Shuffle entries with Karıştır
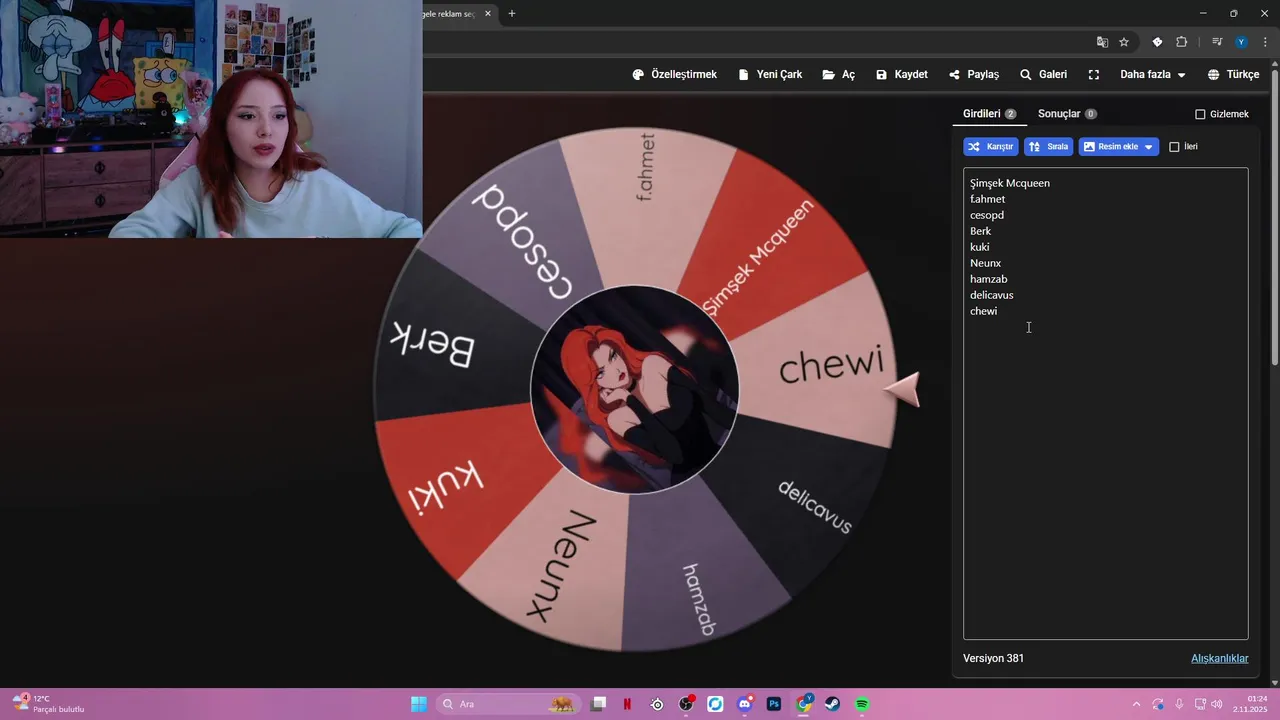 point(991,147)
